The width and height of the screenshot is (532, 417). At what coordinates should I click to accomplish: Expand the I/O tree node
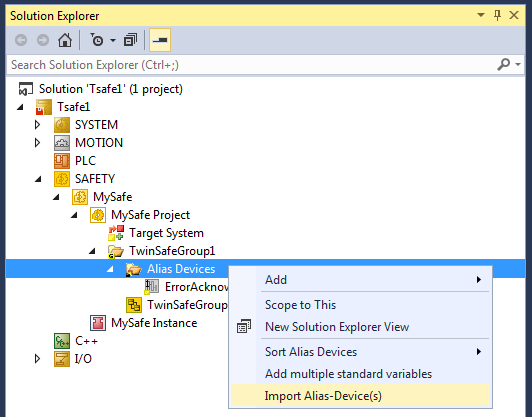(x=37, y=359)
